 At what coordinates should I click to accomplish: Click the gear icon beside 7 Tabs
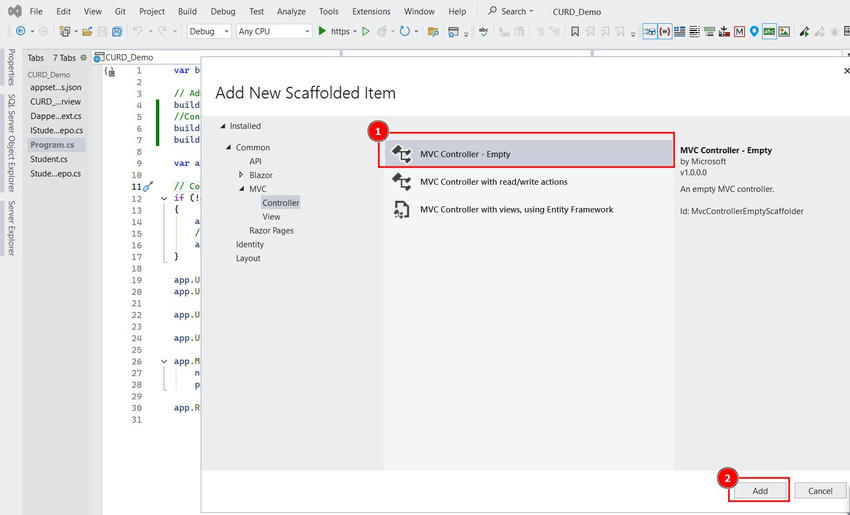coord(83,57)
